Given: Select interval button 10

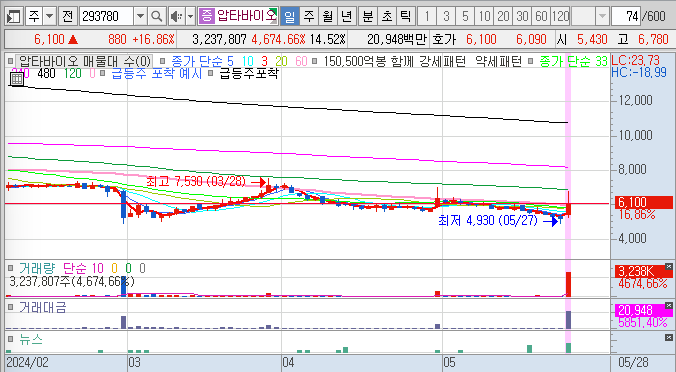Looking at the screenshot, I should click(484, 16).
